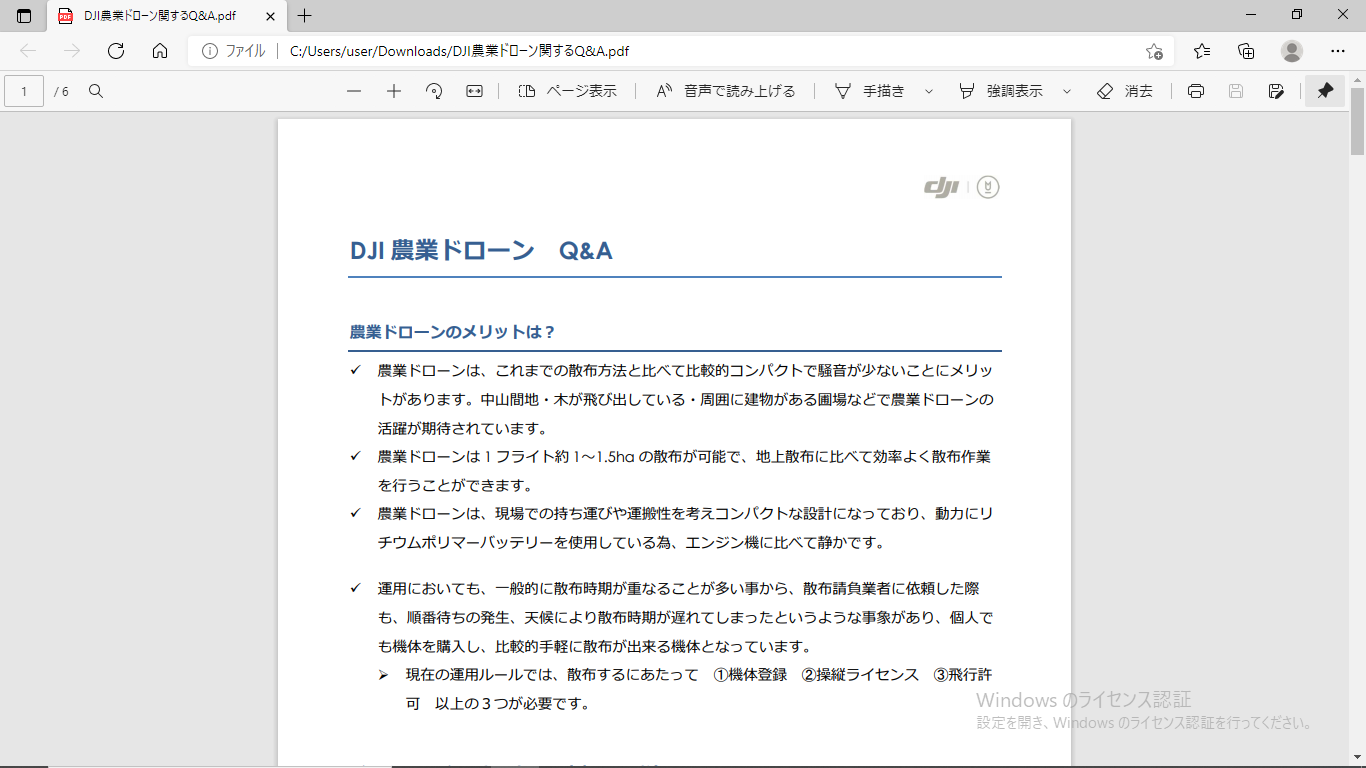1366x768 pixels.
Task: Start 音声で読み上げる read aloud
Action: pos(725,91)
